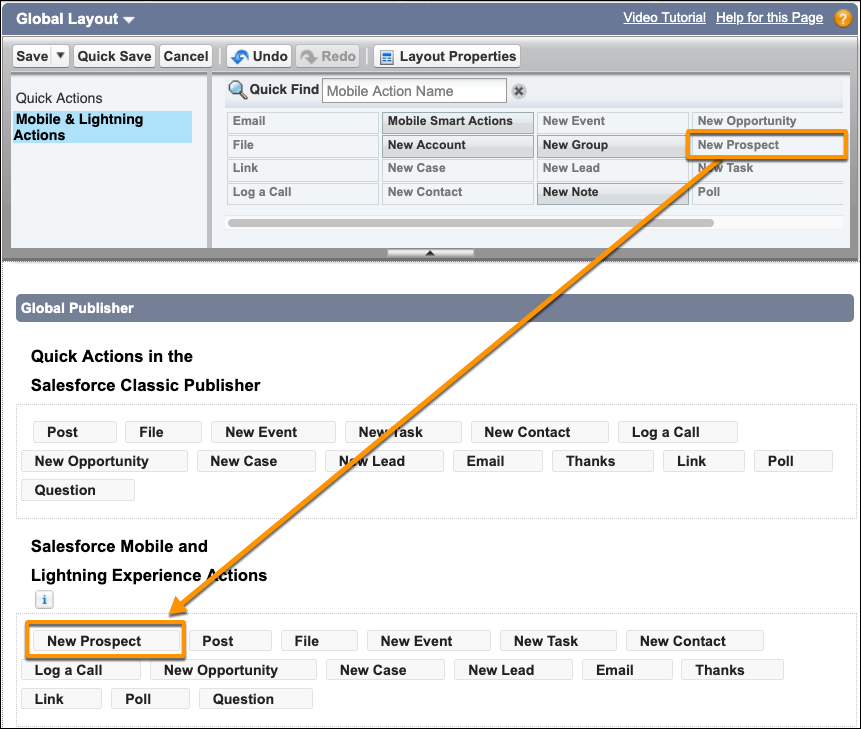
Task: Open the Help for this Page link
Action: click(769, 18)
